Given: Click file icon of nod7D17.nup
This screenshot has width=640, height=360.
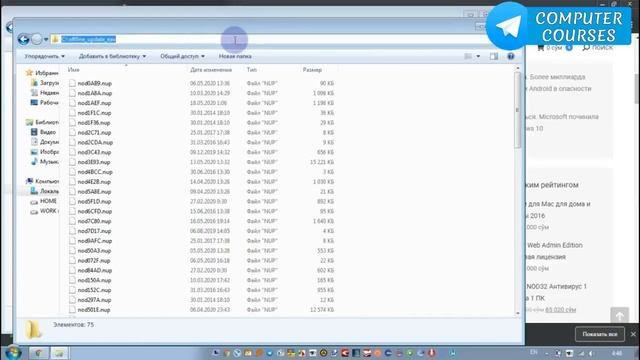Looking at the screenshot, I should click(x=72, y=231).
